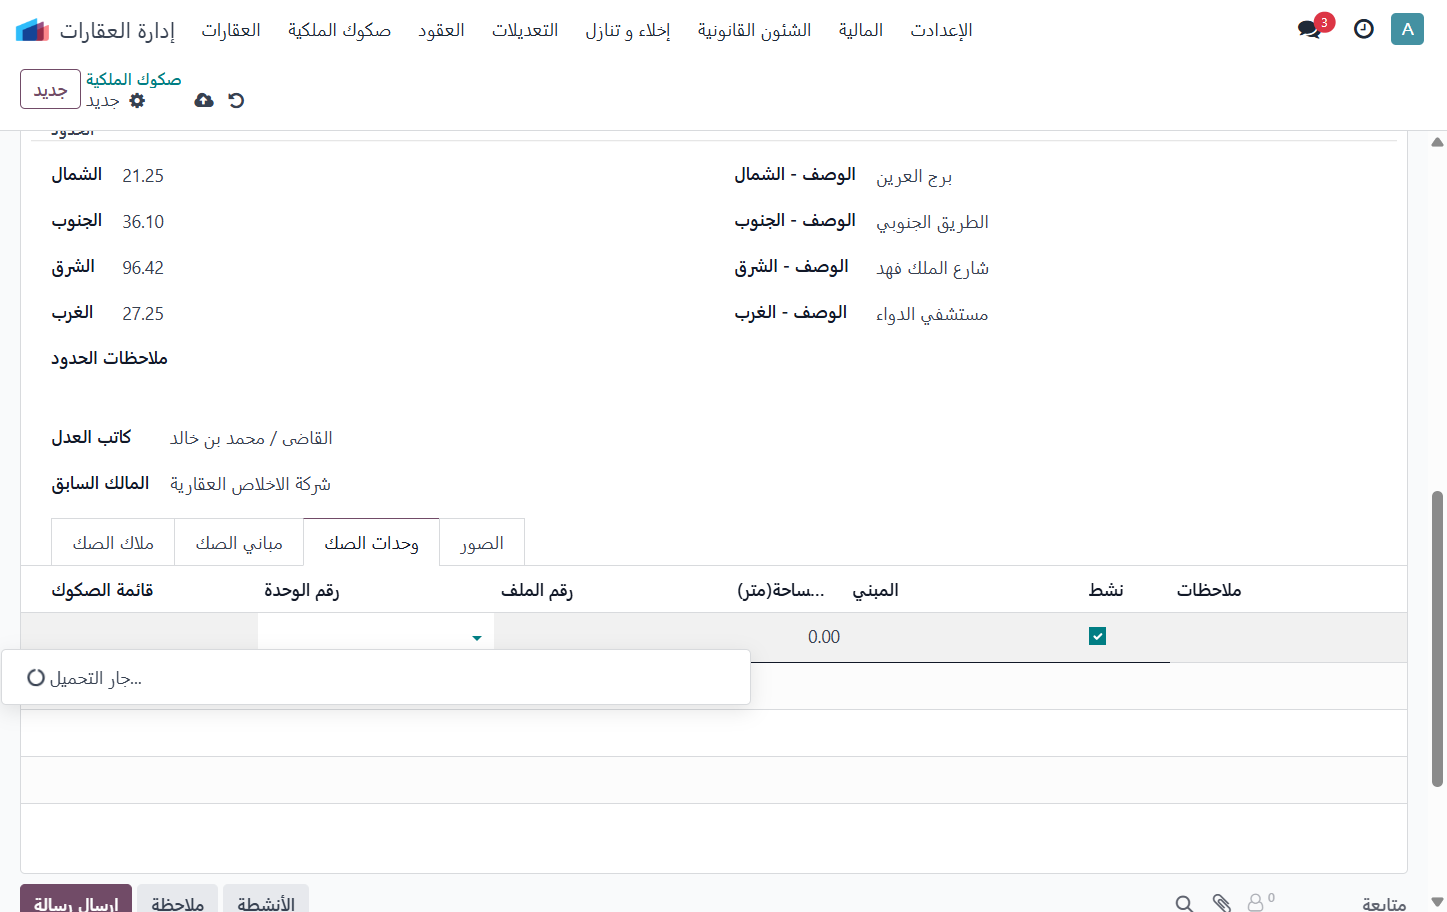Viewport: 1447px width, 912px height.
Task: Open the إخلاء و تنازل menu
Action: point(628,30)
